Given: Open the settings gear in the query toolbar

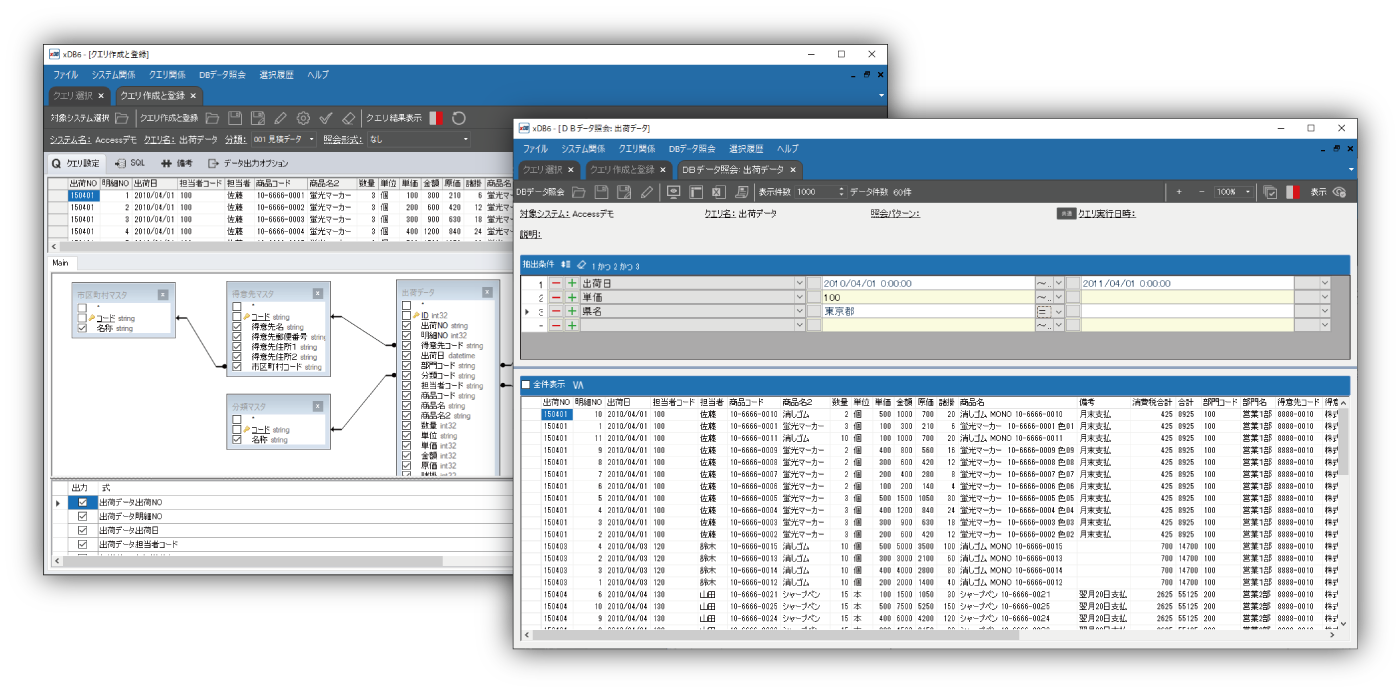Looking at the screenshot, I should tap(303, 118).
